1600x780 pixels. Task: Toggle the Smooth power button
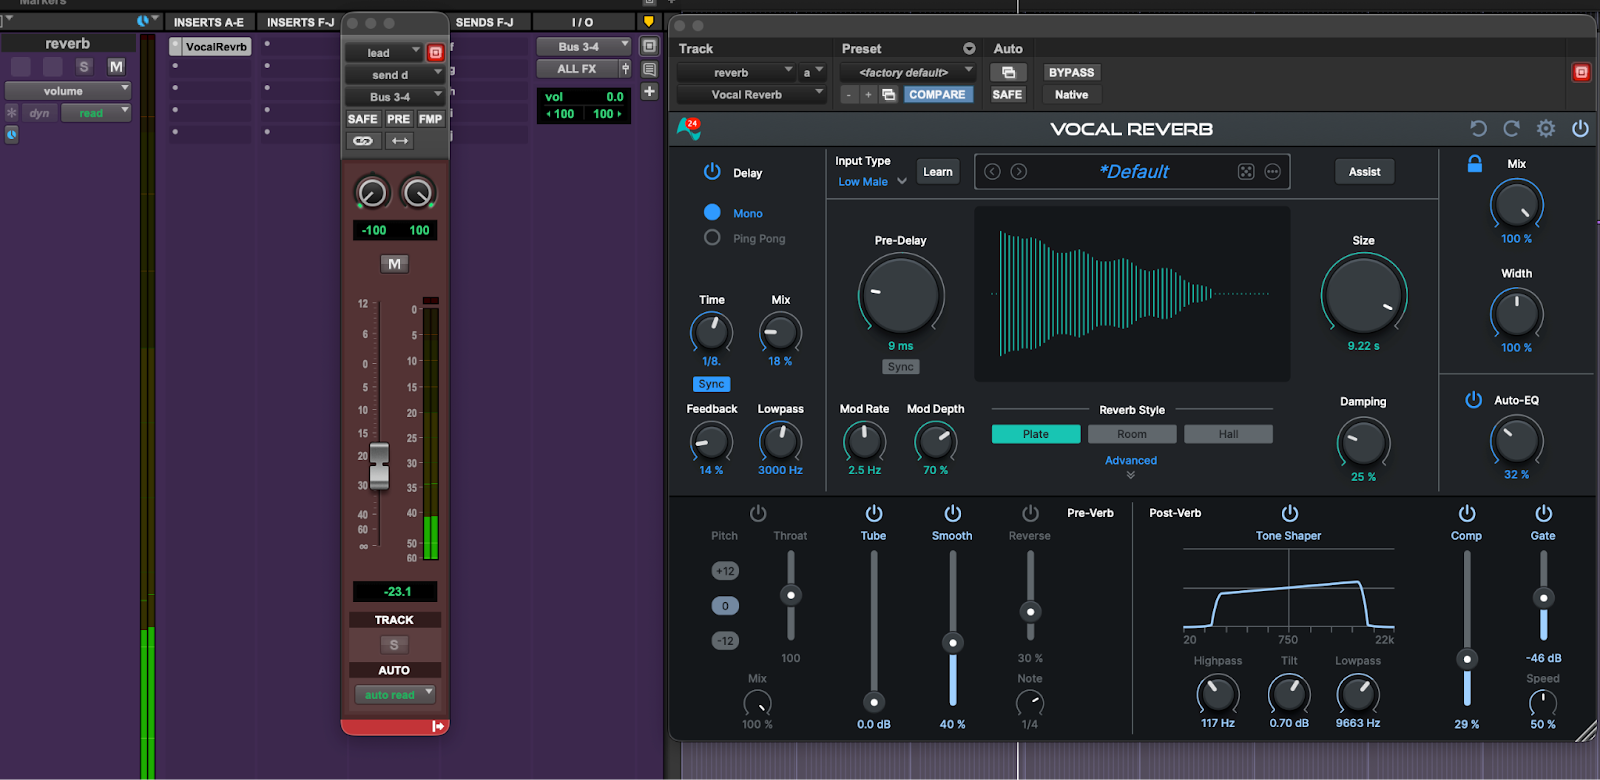(953, 513)
